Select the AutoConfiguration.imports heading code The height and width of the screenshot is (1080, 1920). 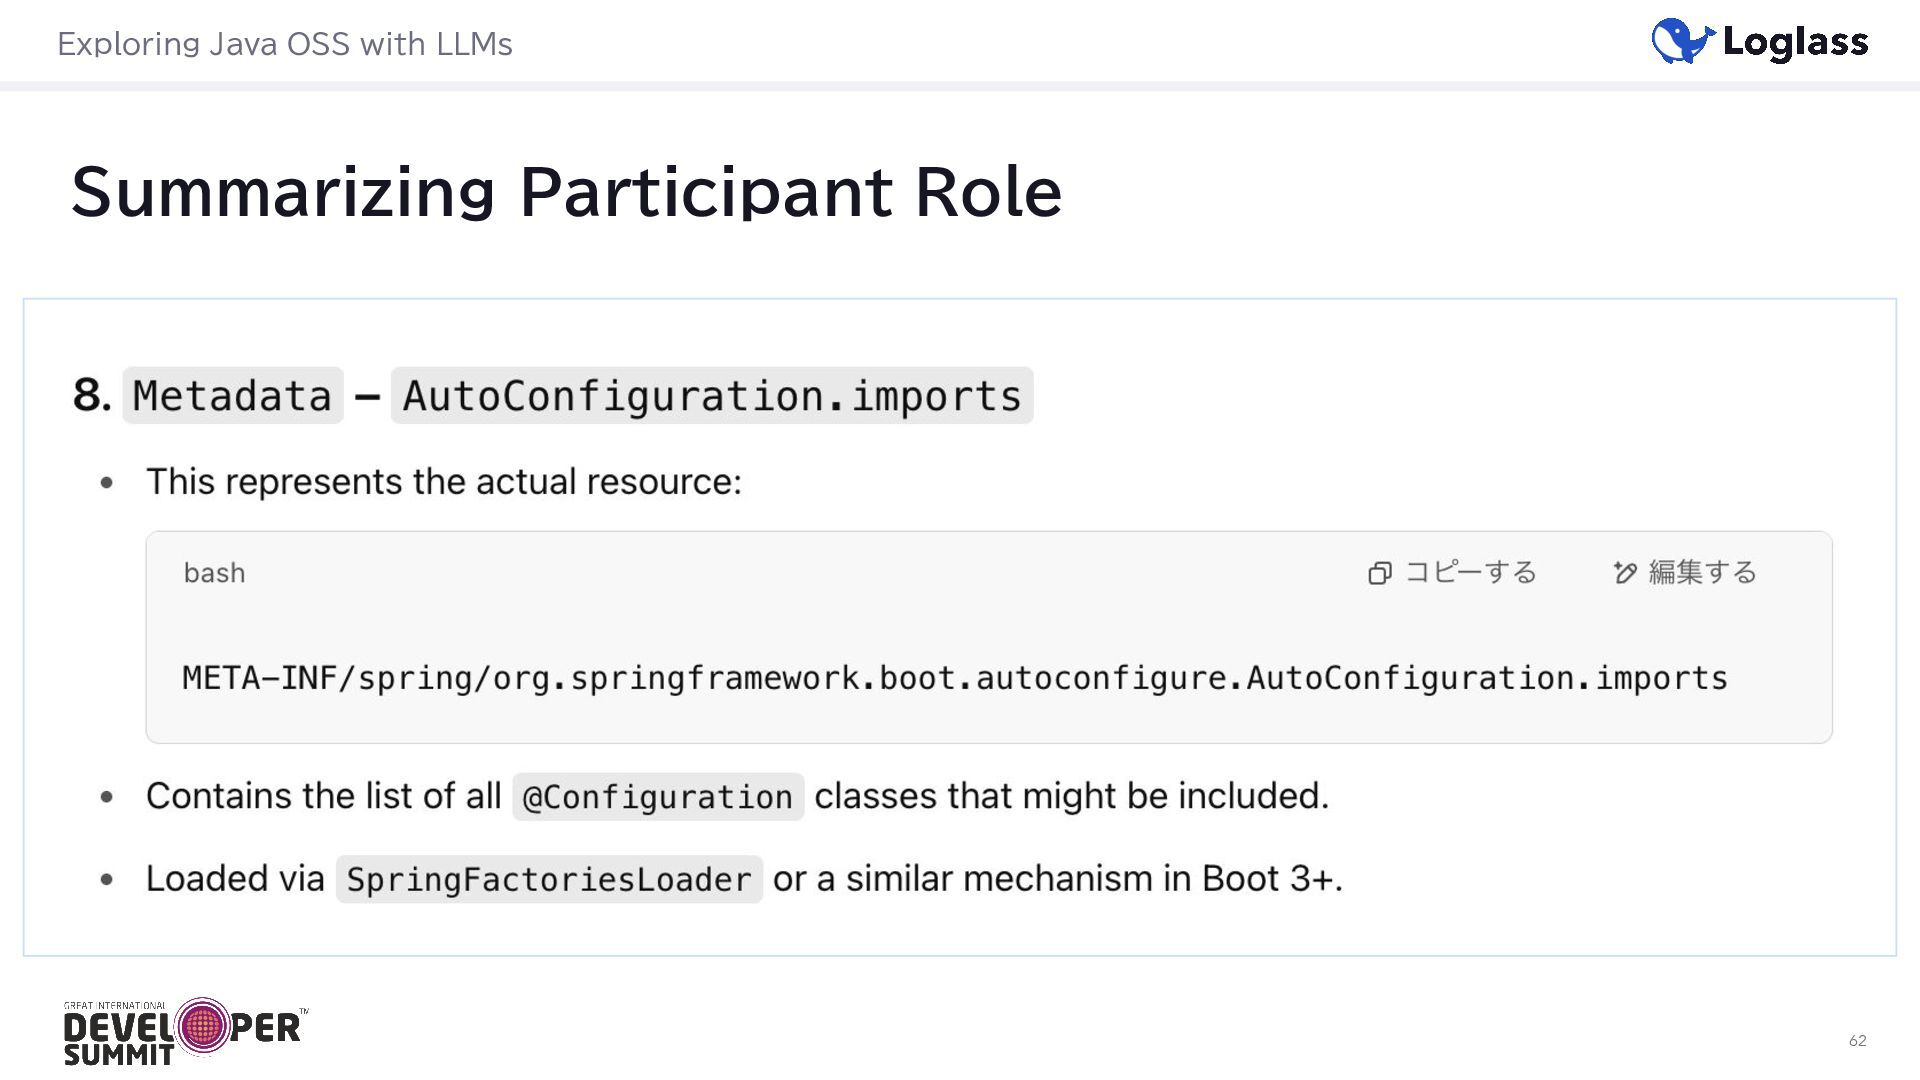(711, 396)
